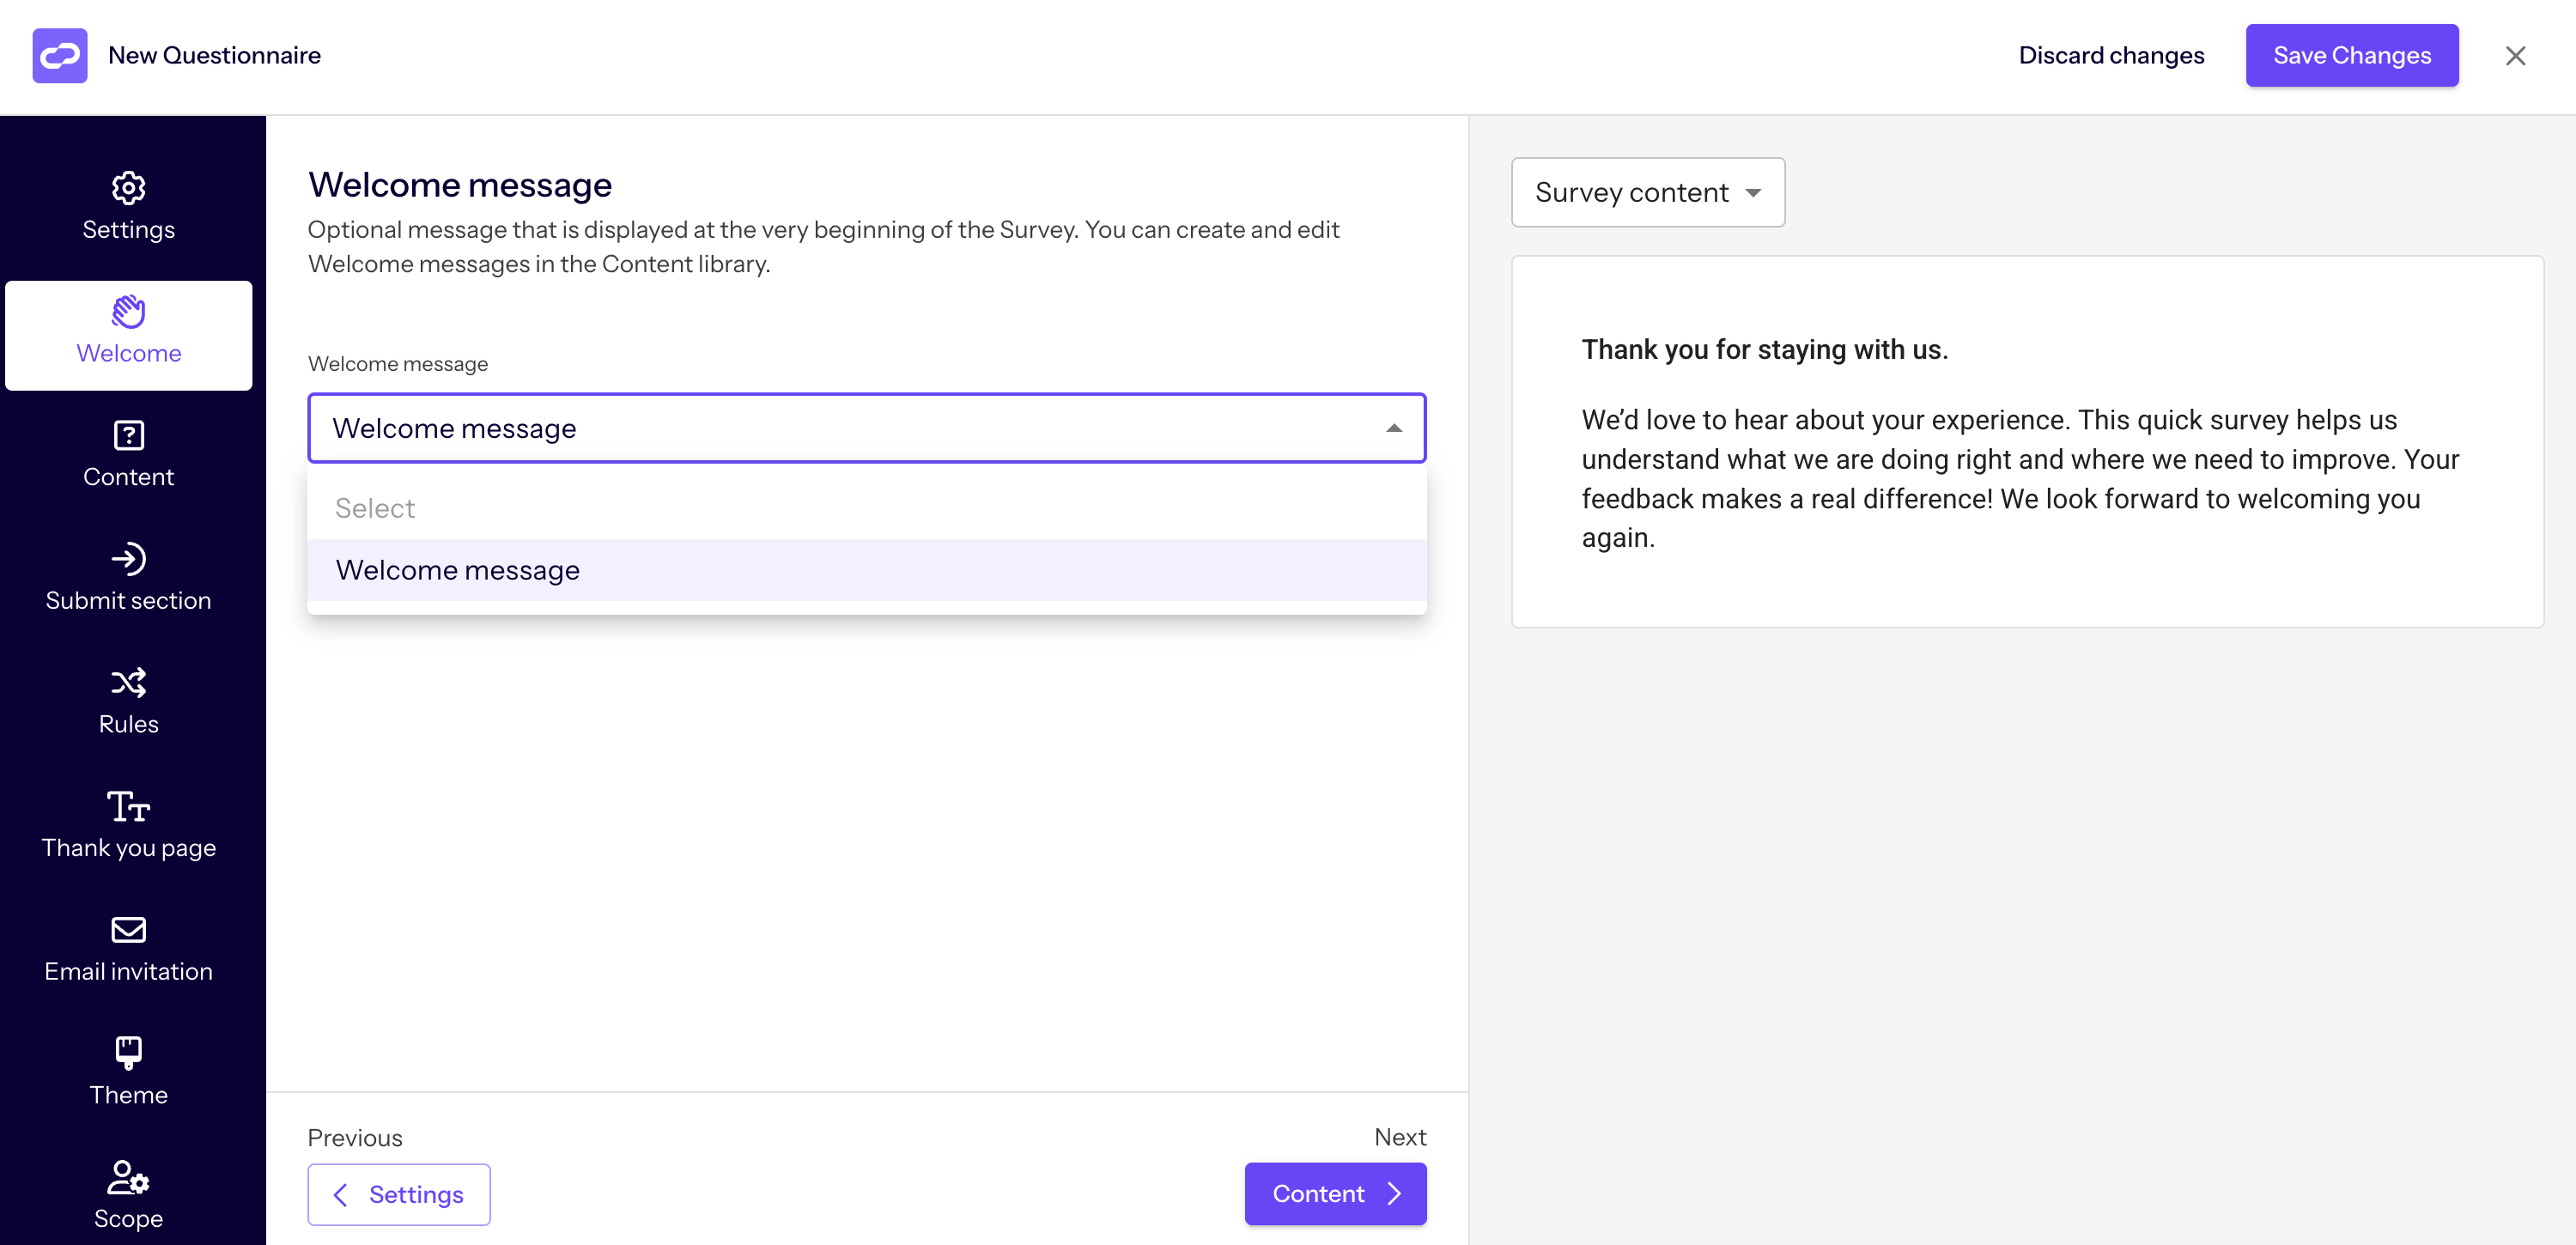Click Discard changes
This screenshot has height=1245, width=2576.
click(2111, 55)
